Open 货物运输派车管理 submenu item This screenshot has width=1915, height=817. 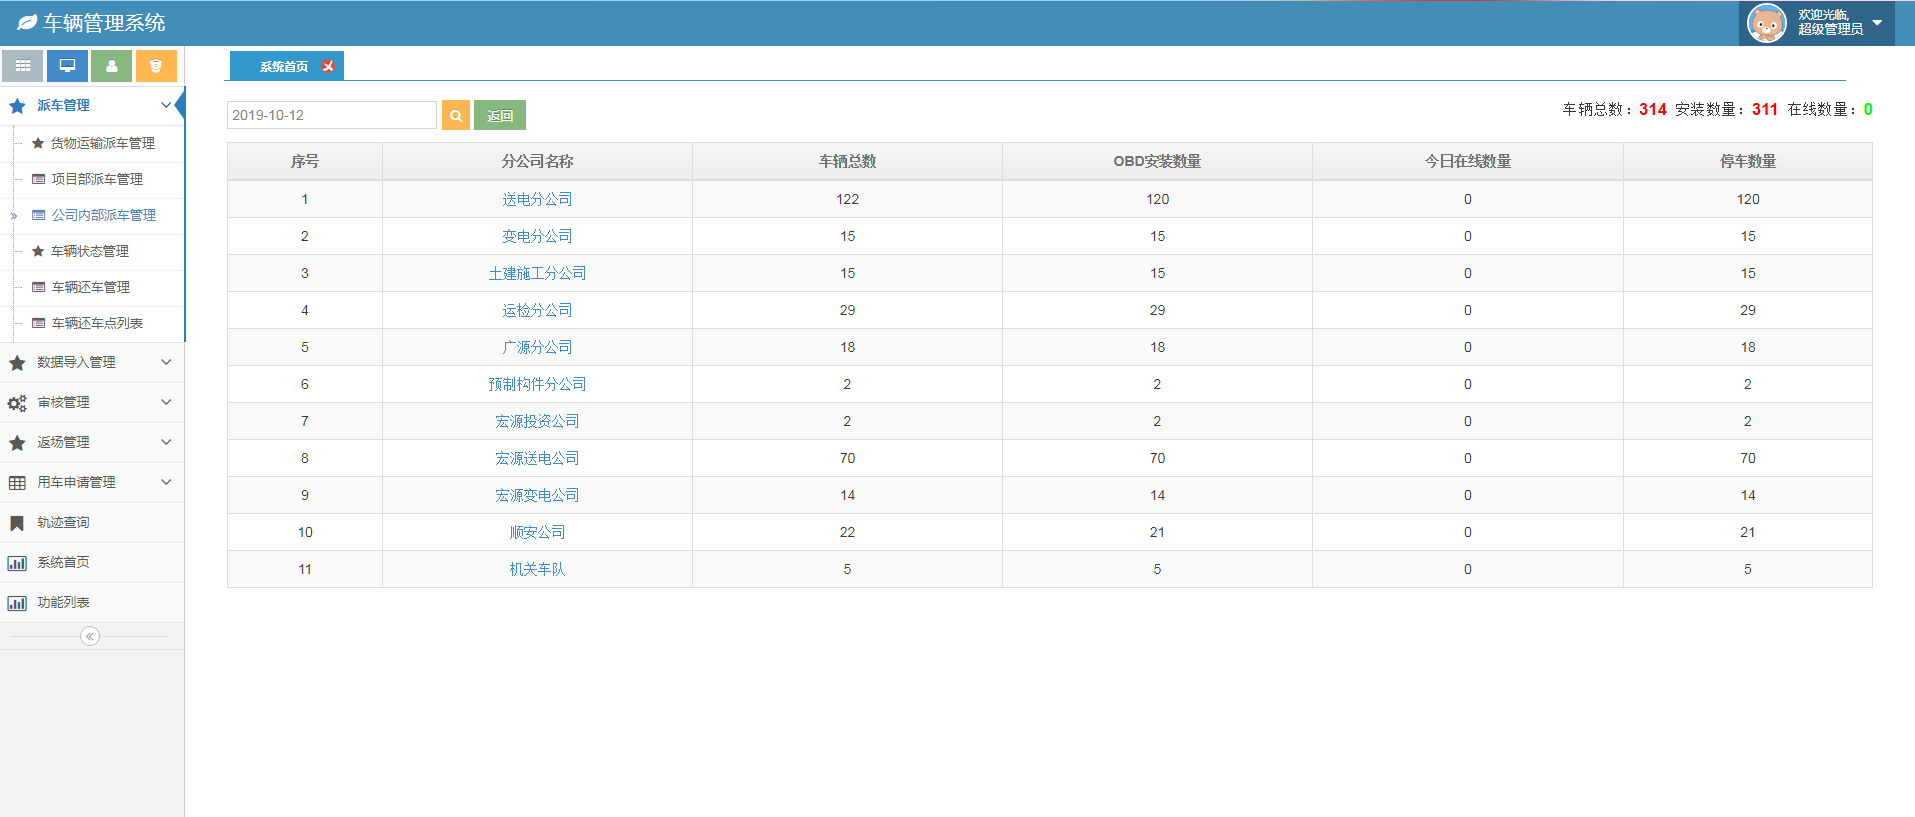pos(103,143)
